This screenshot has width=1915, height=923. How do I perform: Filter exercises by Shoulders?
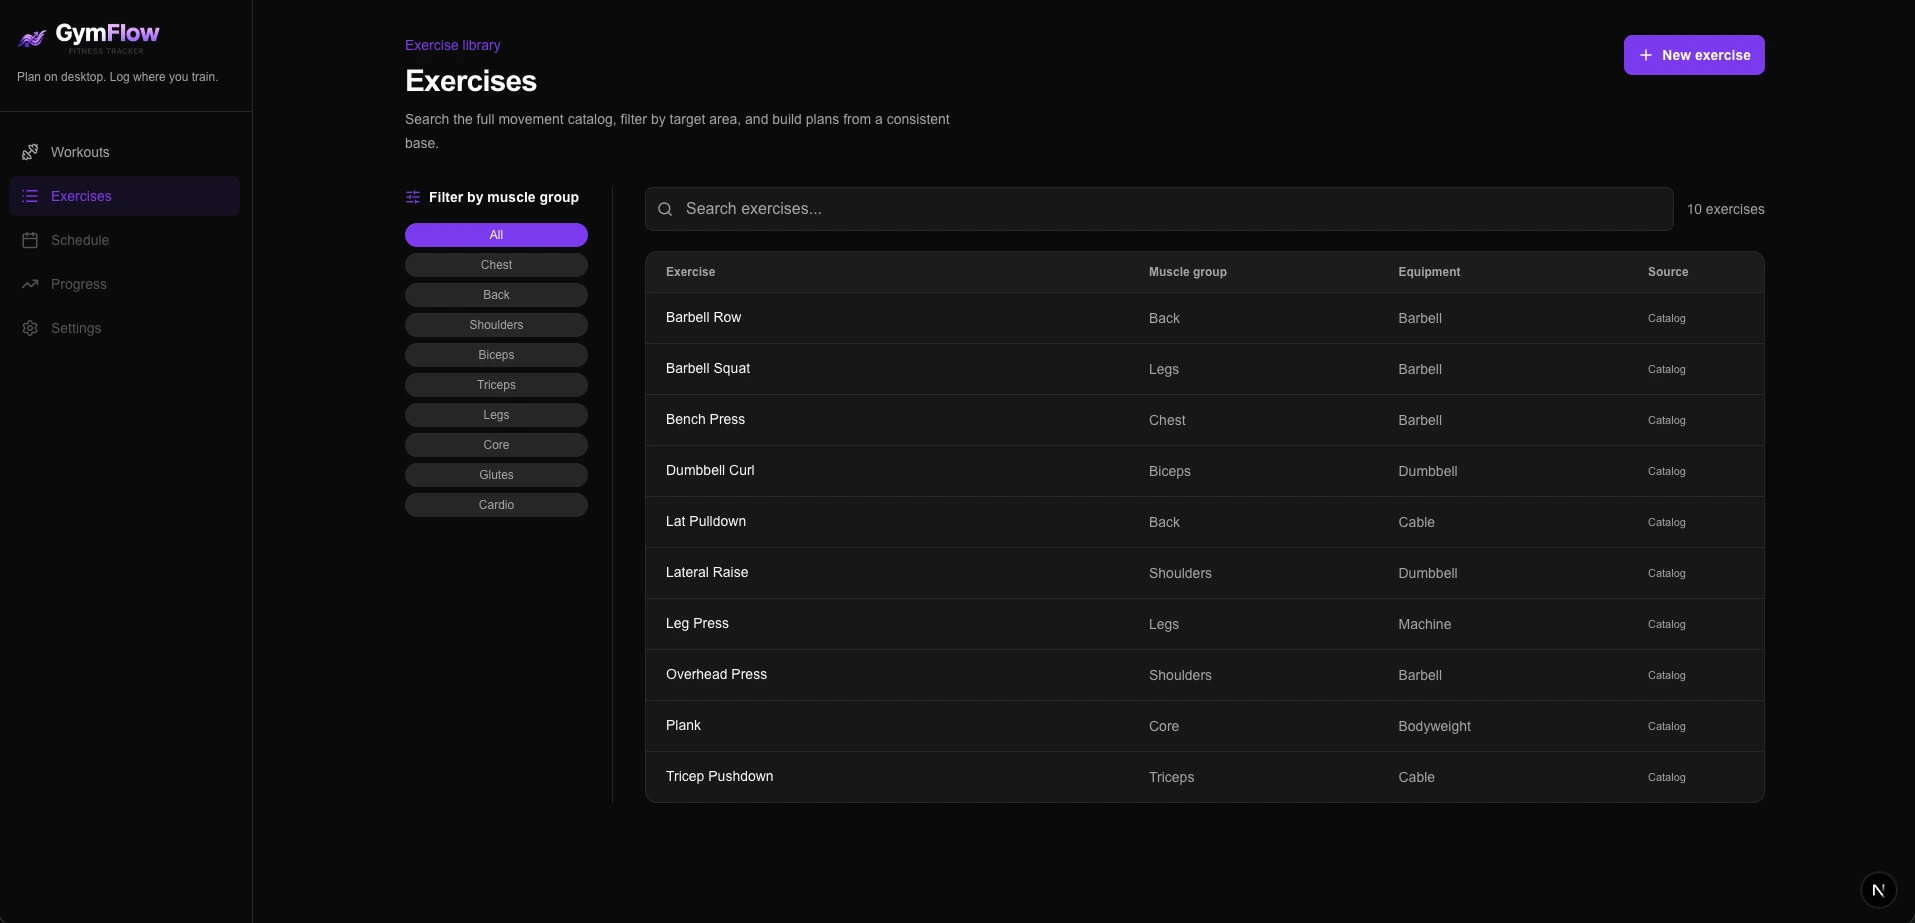point(496,325)
